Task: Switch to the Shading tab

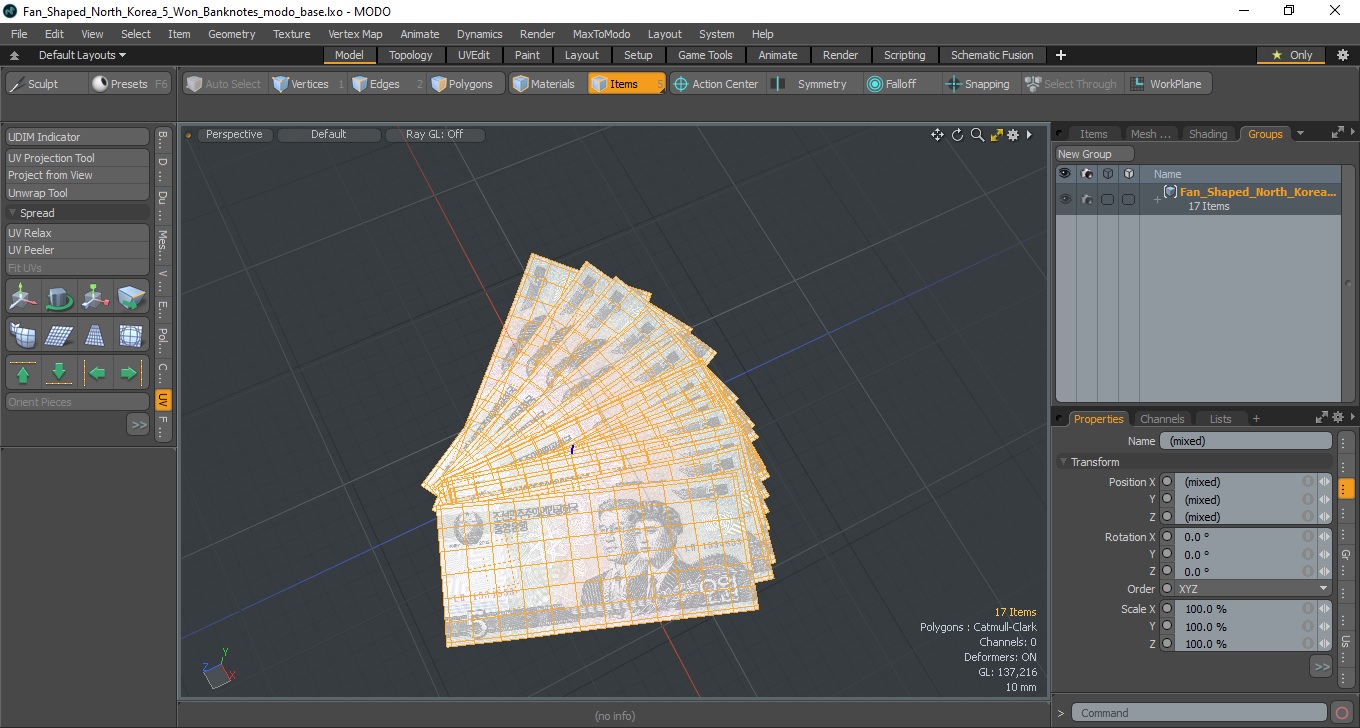Action: [1207, 134]
